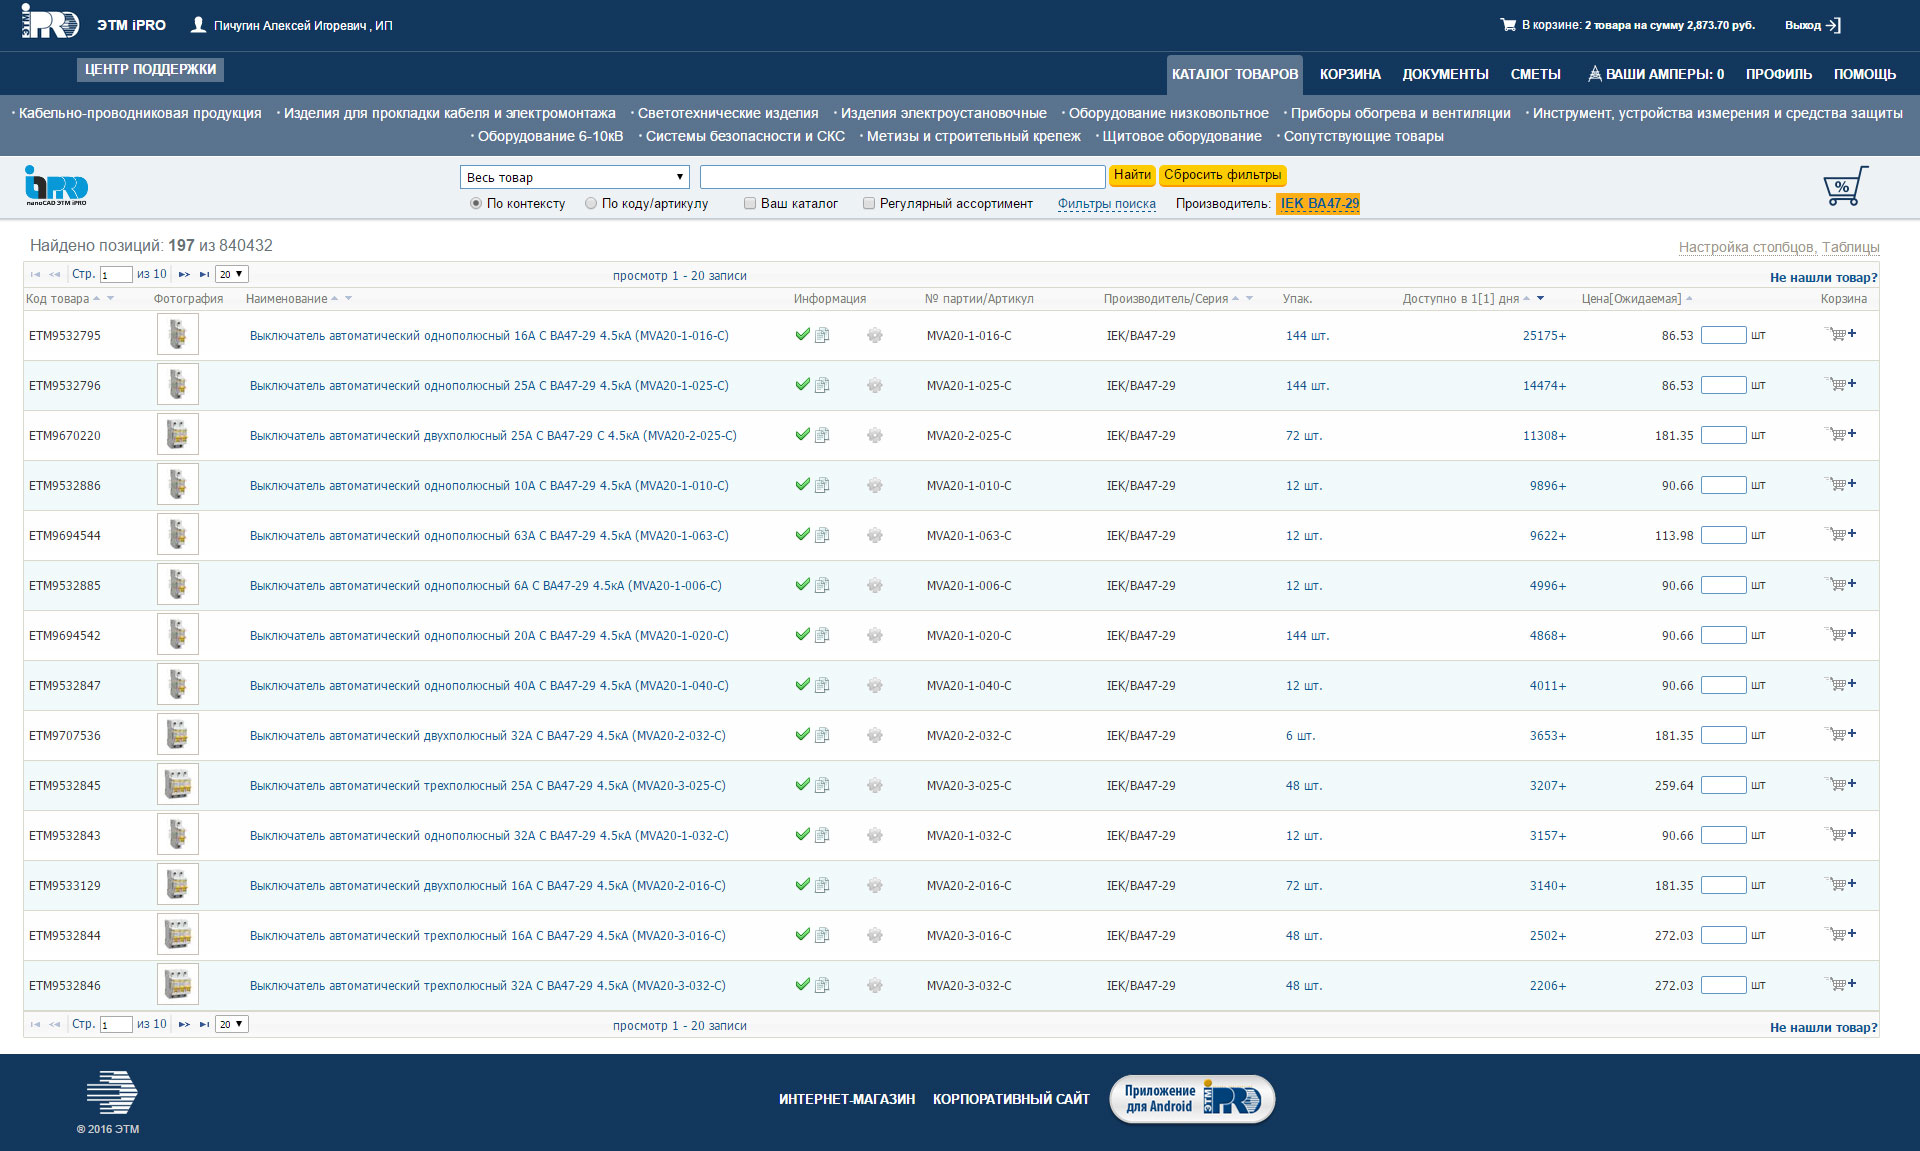The width and height of the screenshot is (1920, 1151).
Task: Sort ascending by 'Код товара' arrow
Action: (97, 298)
